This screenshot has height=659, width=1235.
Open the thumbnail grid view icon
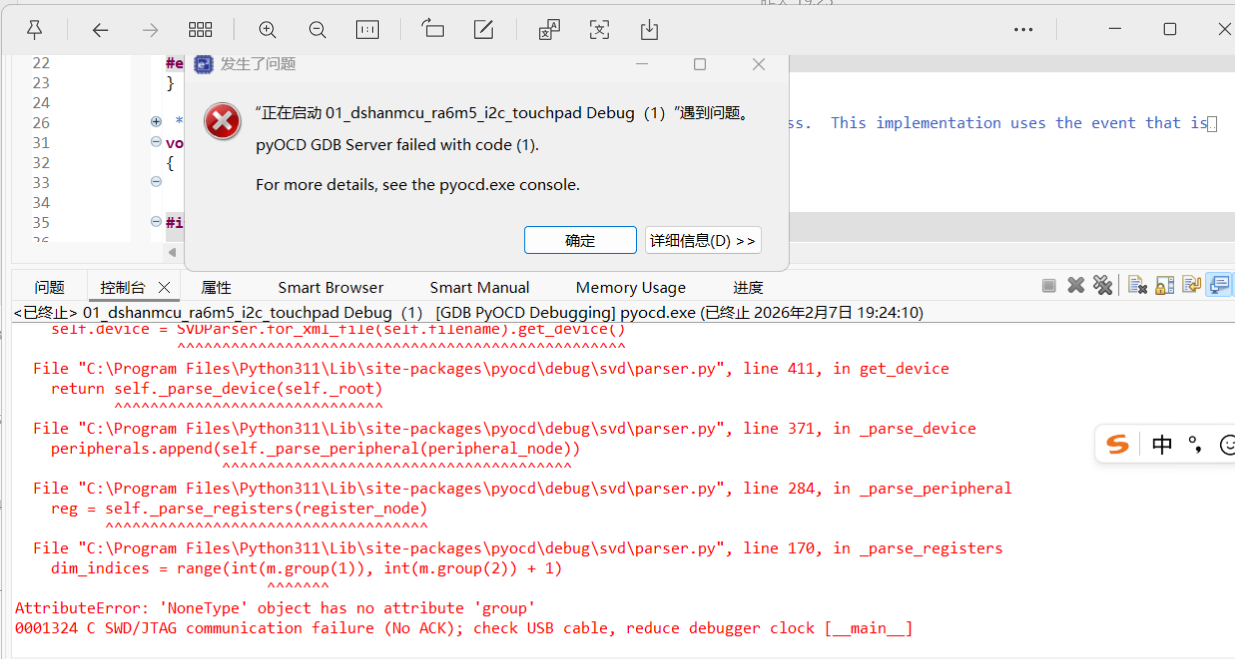coord(200,30)
